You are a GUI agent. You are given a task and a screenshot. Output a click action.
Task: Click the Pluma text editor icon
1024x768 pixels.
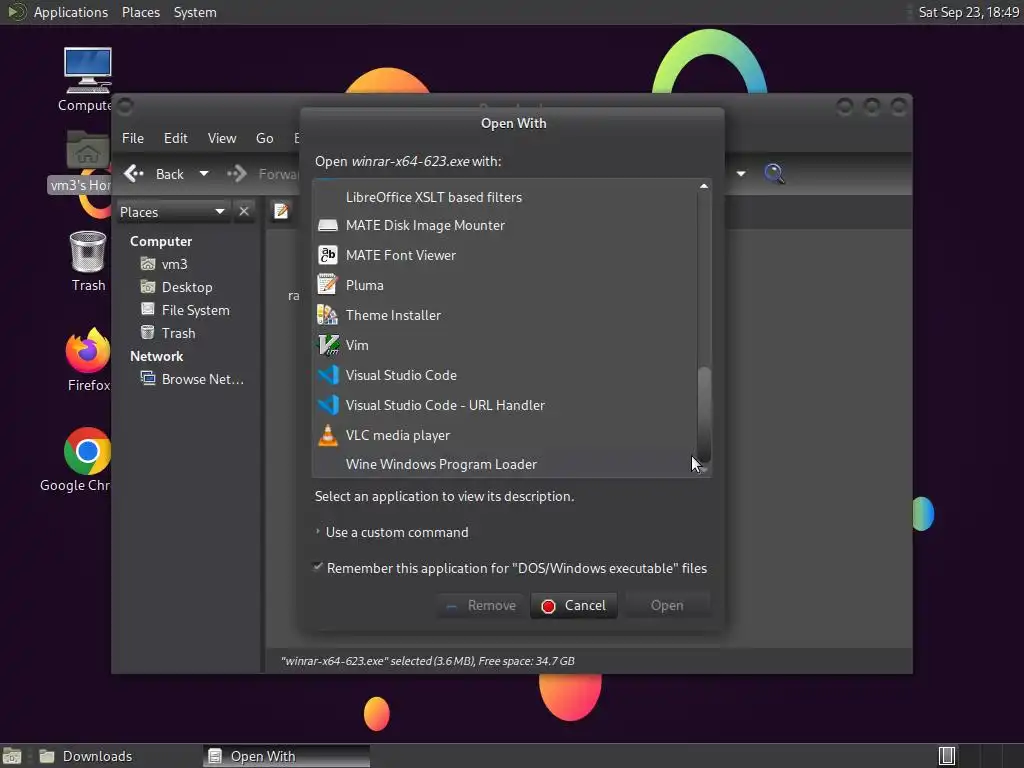pyautogui.click(x=327, y=285)
